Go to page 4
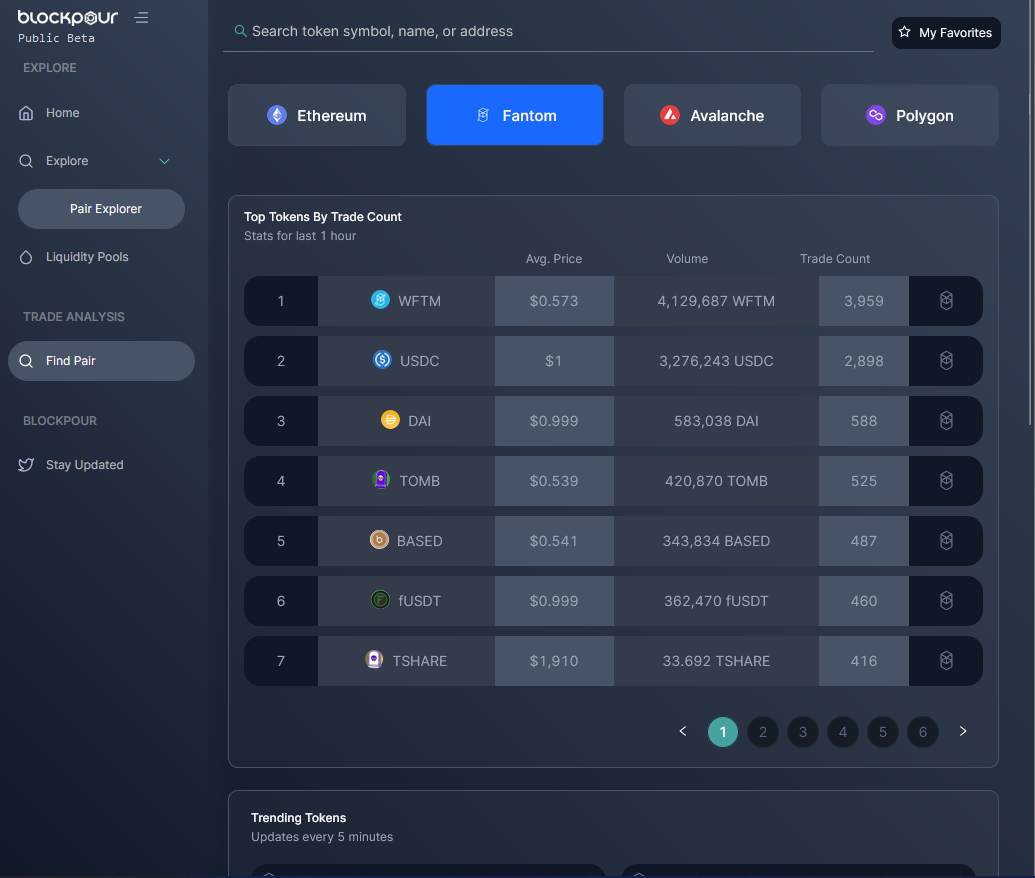Screen dimensions: 1035x878 coord(843,732)
